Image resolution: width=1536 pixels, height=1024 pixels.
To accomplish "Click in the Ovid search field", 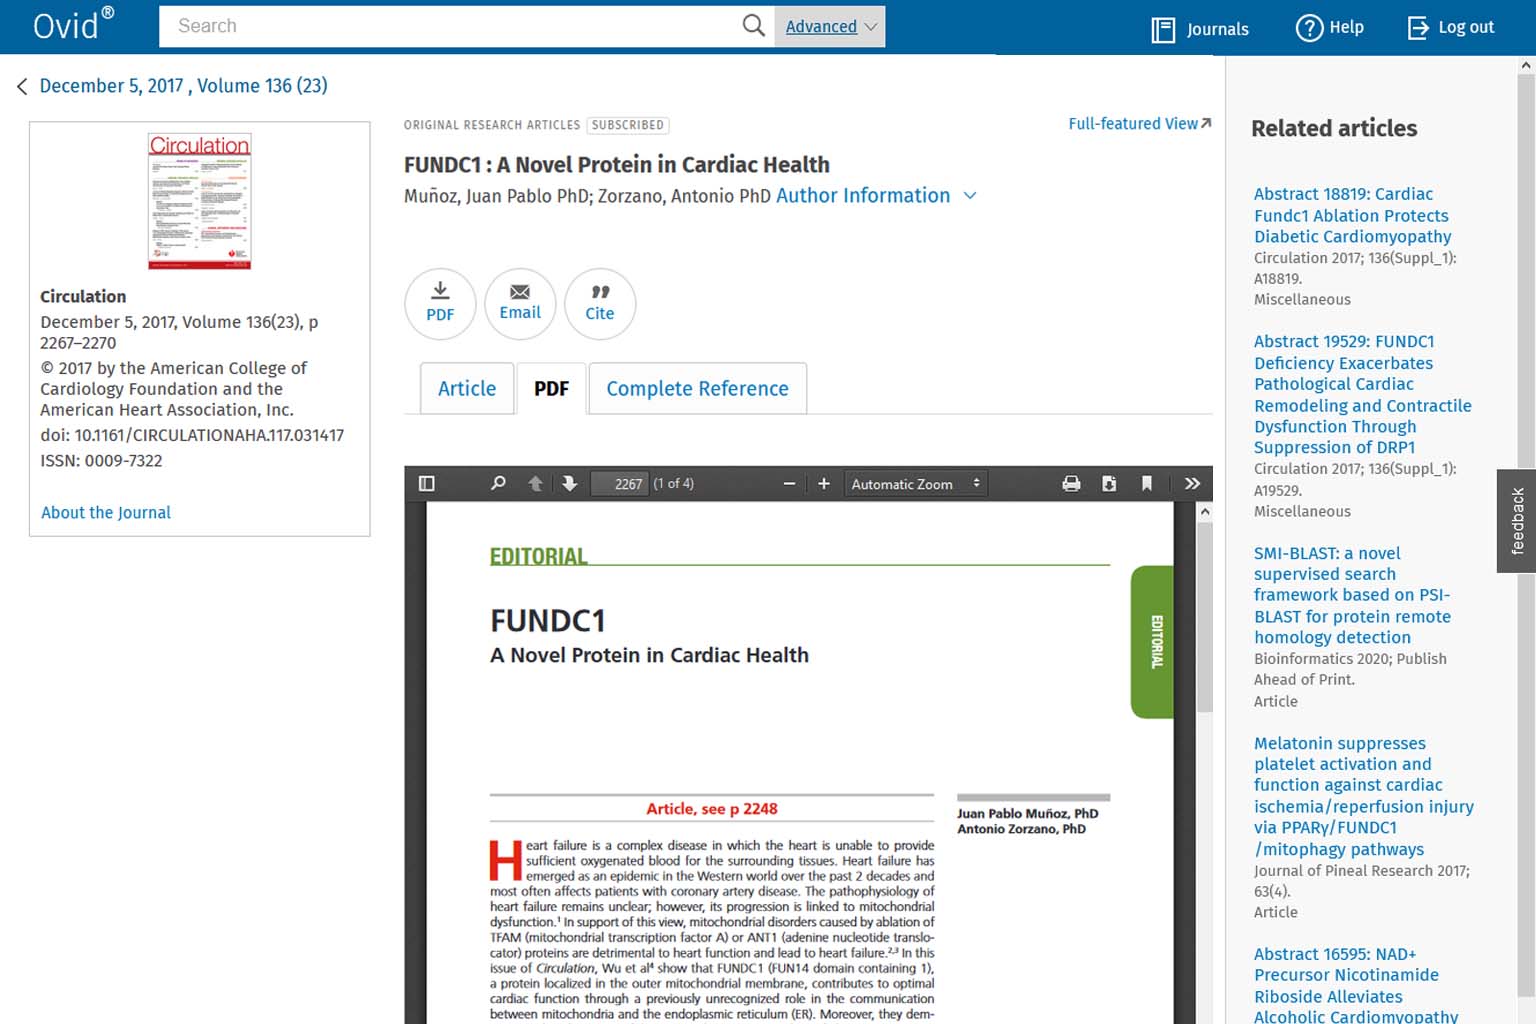I will 450,27.
